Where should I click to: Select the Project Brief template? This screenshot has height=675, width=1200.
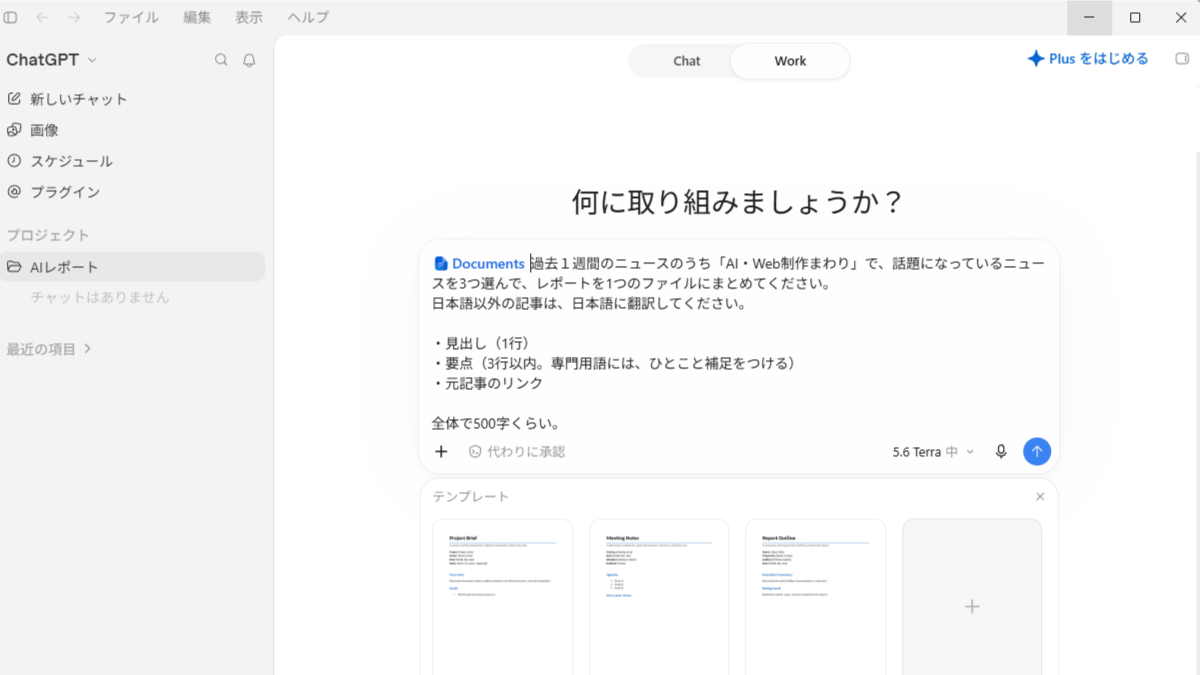[502, 597]
